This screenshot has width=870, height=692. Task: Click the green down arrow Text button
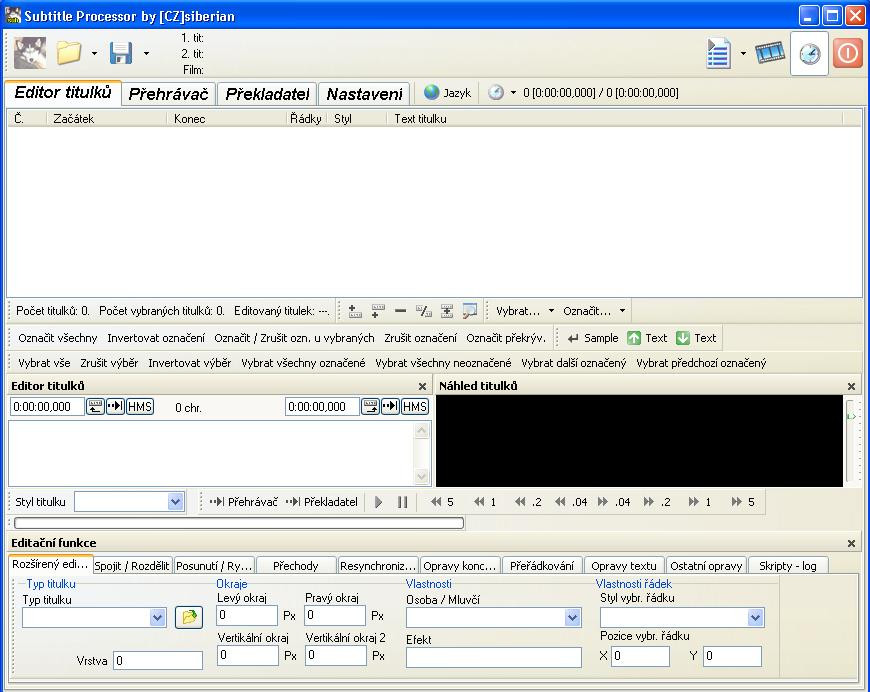[x=696, y=338]
